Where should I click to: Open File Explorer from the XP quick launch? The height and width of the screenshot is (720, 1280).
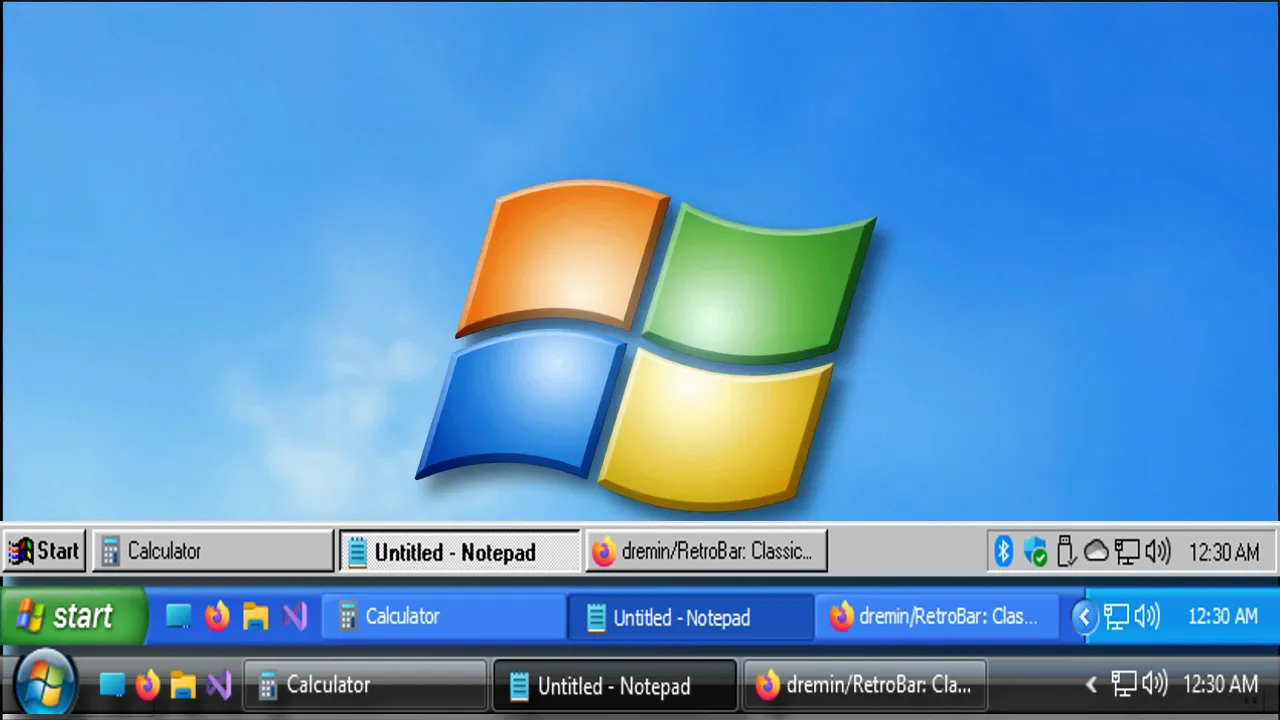coord(256,617)
